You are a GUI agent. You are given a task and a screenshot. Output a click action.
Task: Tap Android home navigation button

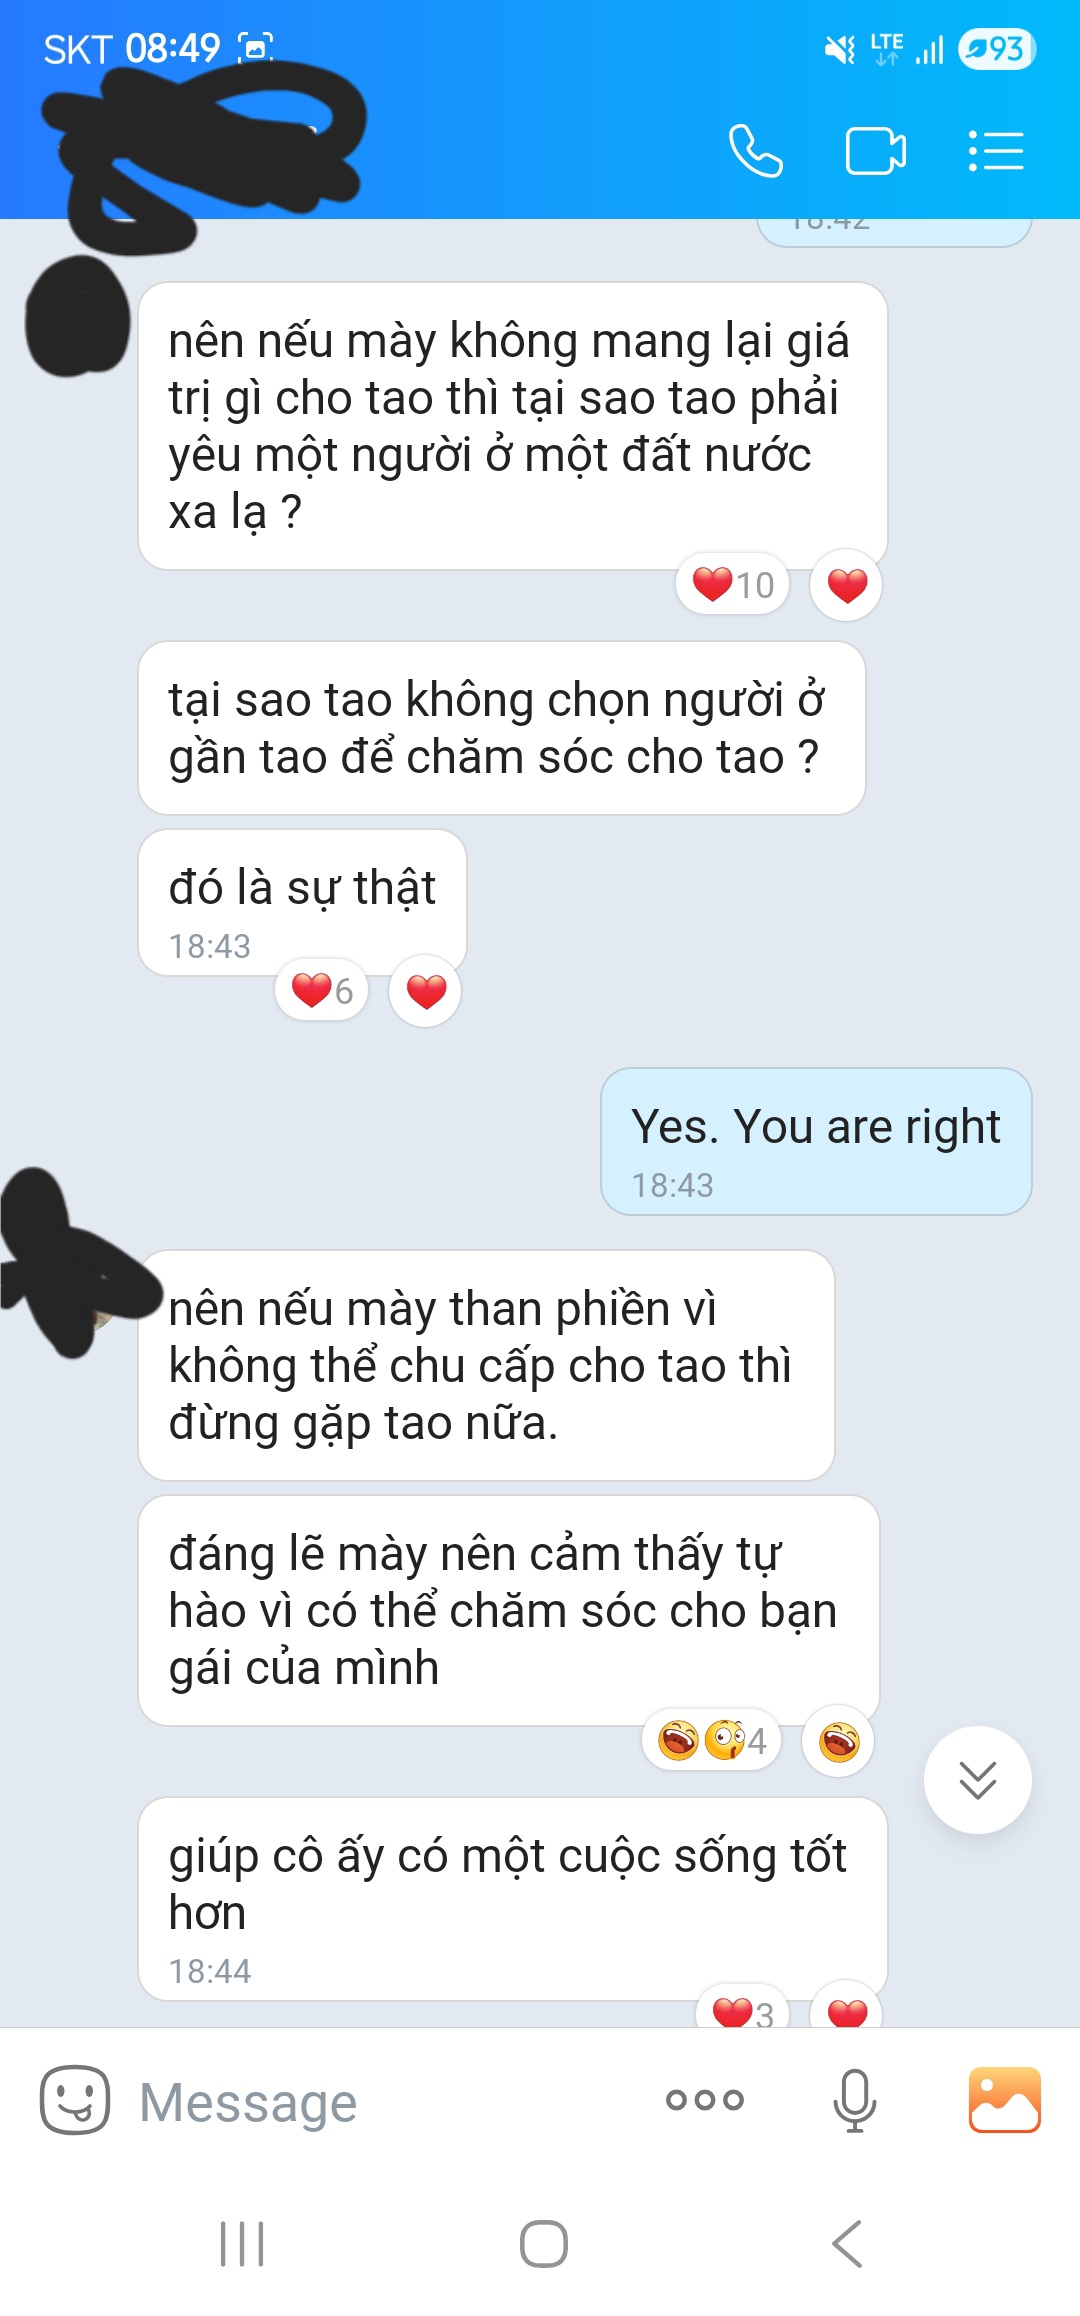point(543,2244)
